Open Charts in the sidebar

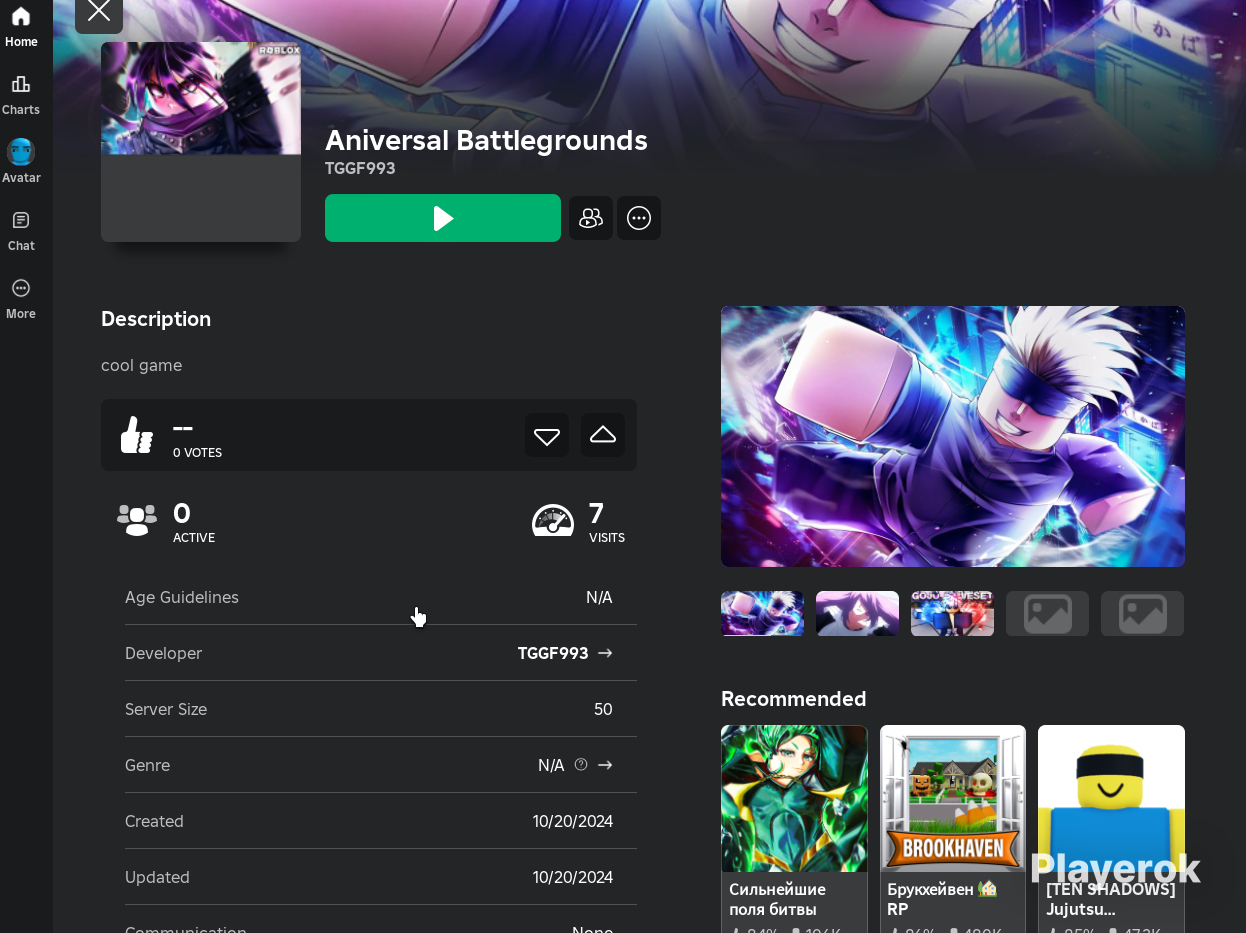coord(21,95)
